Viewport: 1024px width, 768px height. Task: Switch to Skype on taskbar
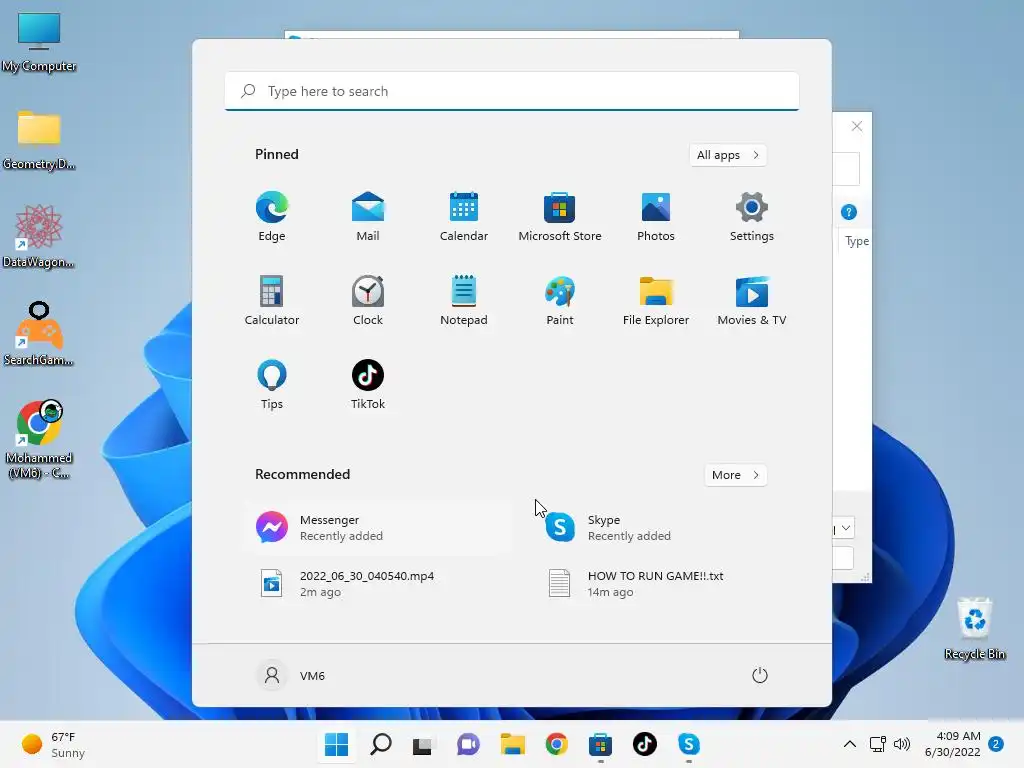tap(689, 744)
